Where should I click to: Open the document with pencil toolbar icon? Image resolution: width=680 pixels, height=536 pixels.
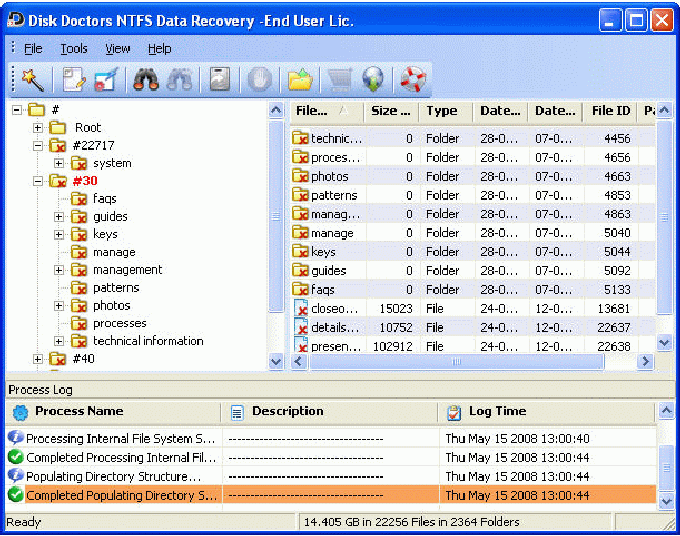(74, 79)
